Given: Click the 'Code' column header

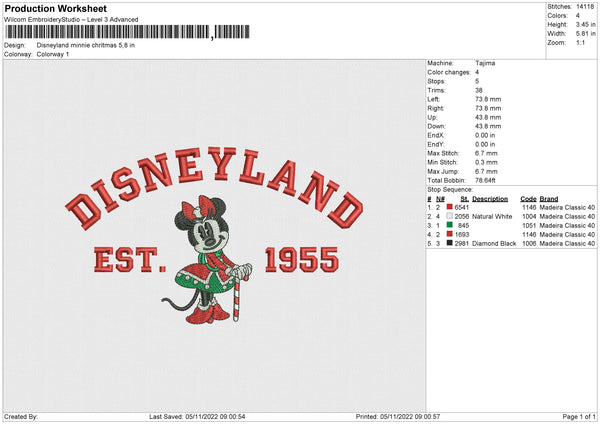Looking at the screenshot, I should (x=528, y=199).
